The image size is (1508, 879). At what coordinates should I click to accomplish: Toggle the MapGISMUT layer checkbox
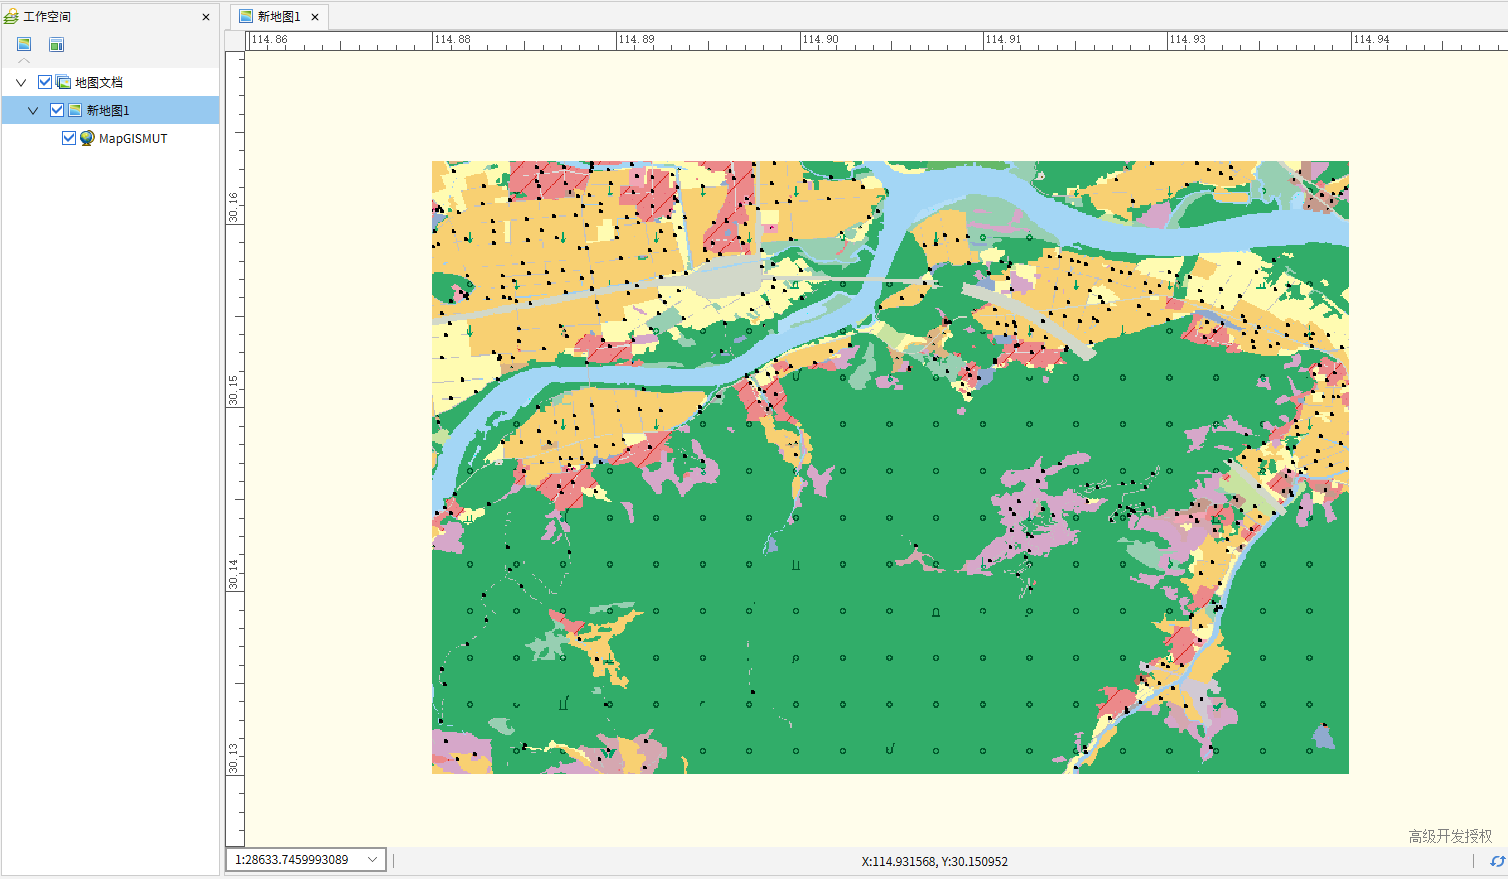(x=69, y=138)
